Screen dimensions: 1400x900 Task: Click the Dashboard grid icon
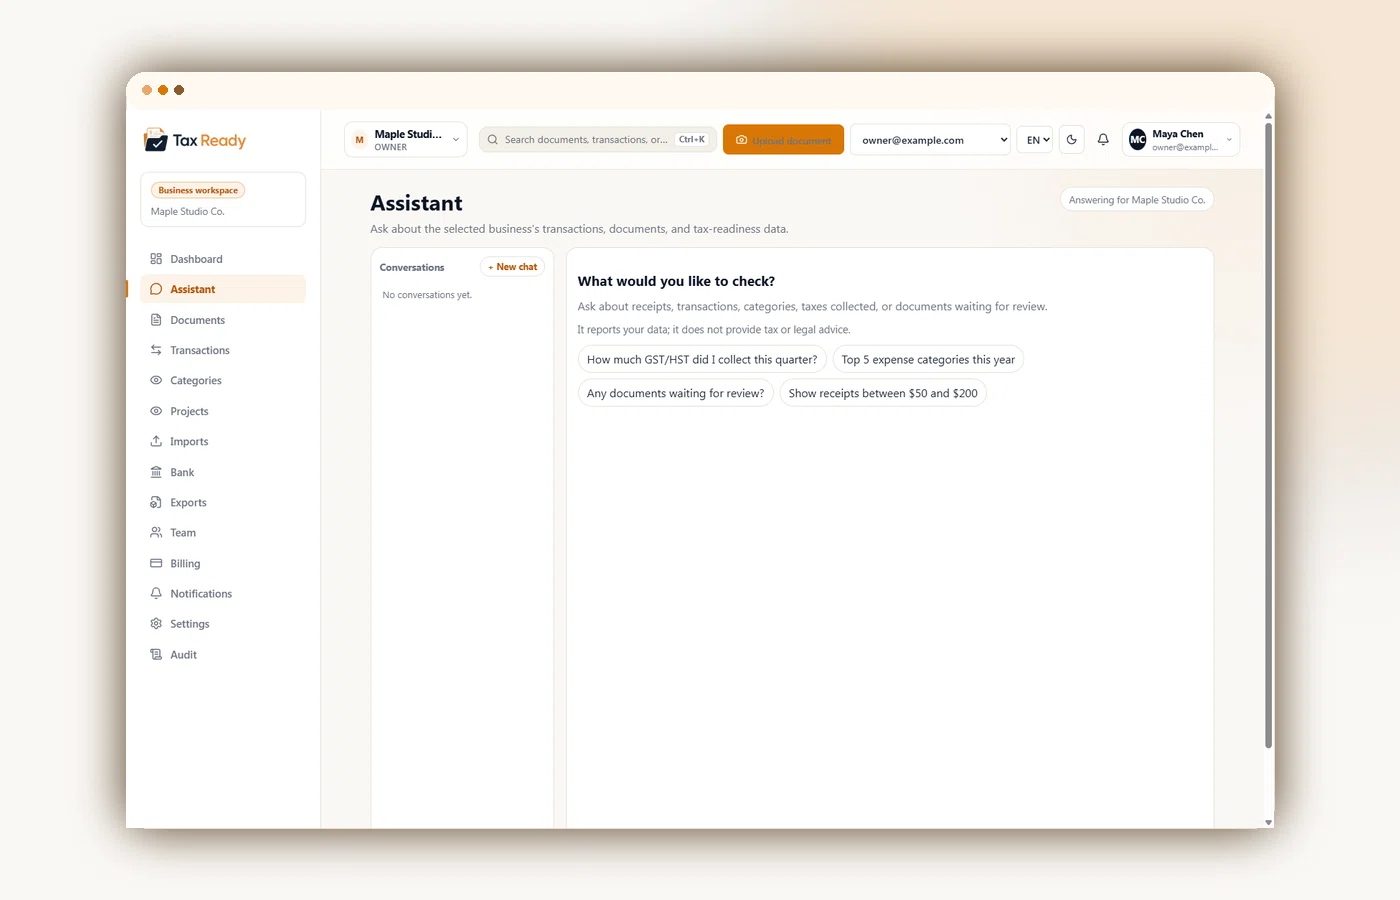[x=156, y=259]
